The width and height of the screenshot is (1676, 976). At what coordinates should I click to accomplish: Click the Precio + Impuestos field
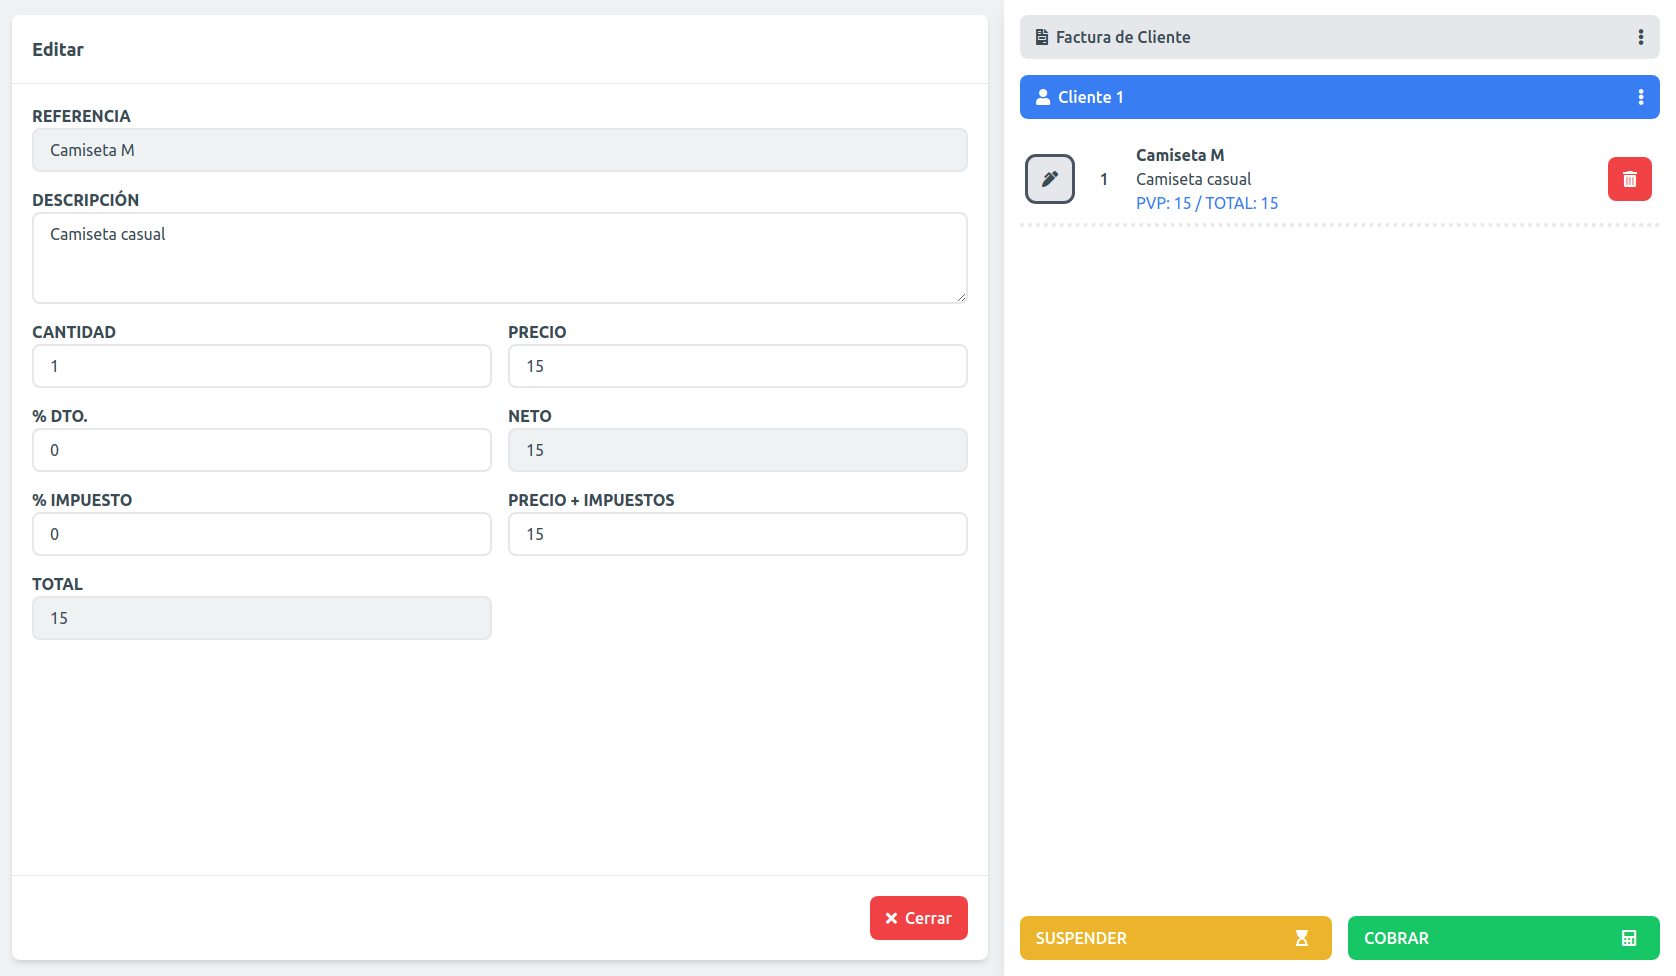coord(738,534)
